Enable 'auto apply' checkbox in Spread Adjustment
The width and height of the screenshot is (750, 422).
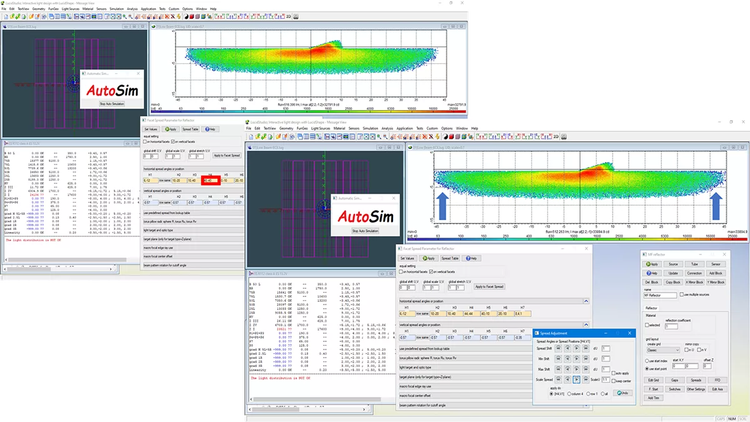(x=613, y=373)
